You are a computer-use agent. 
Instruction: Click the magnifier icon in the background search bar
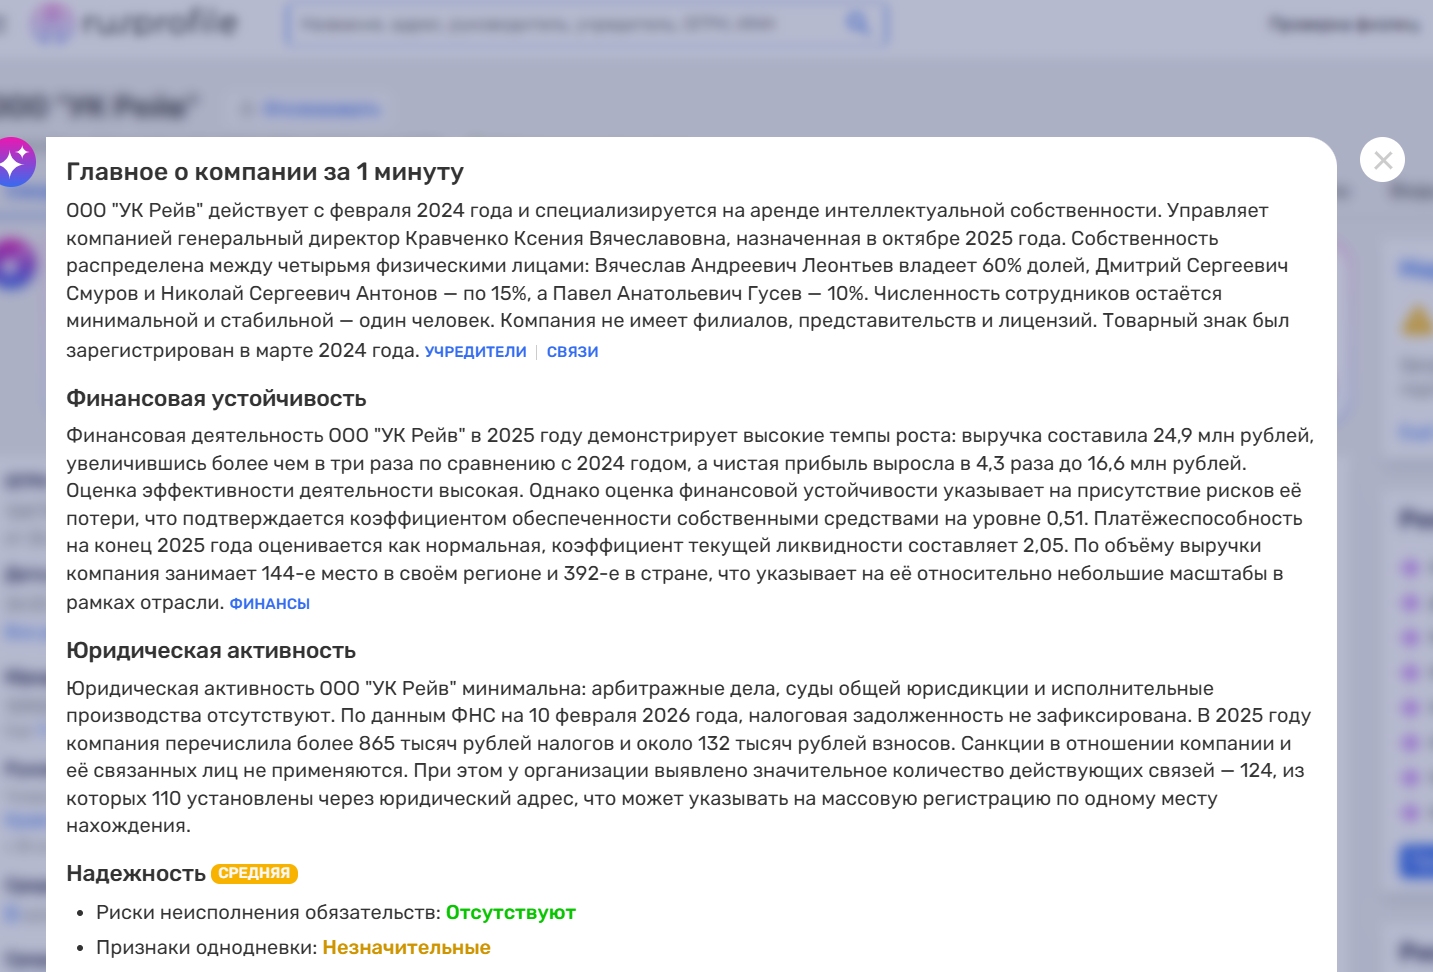pyautogui.click(x=858, y=23)
